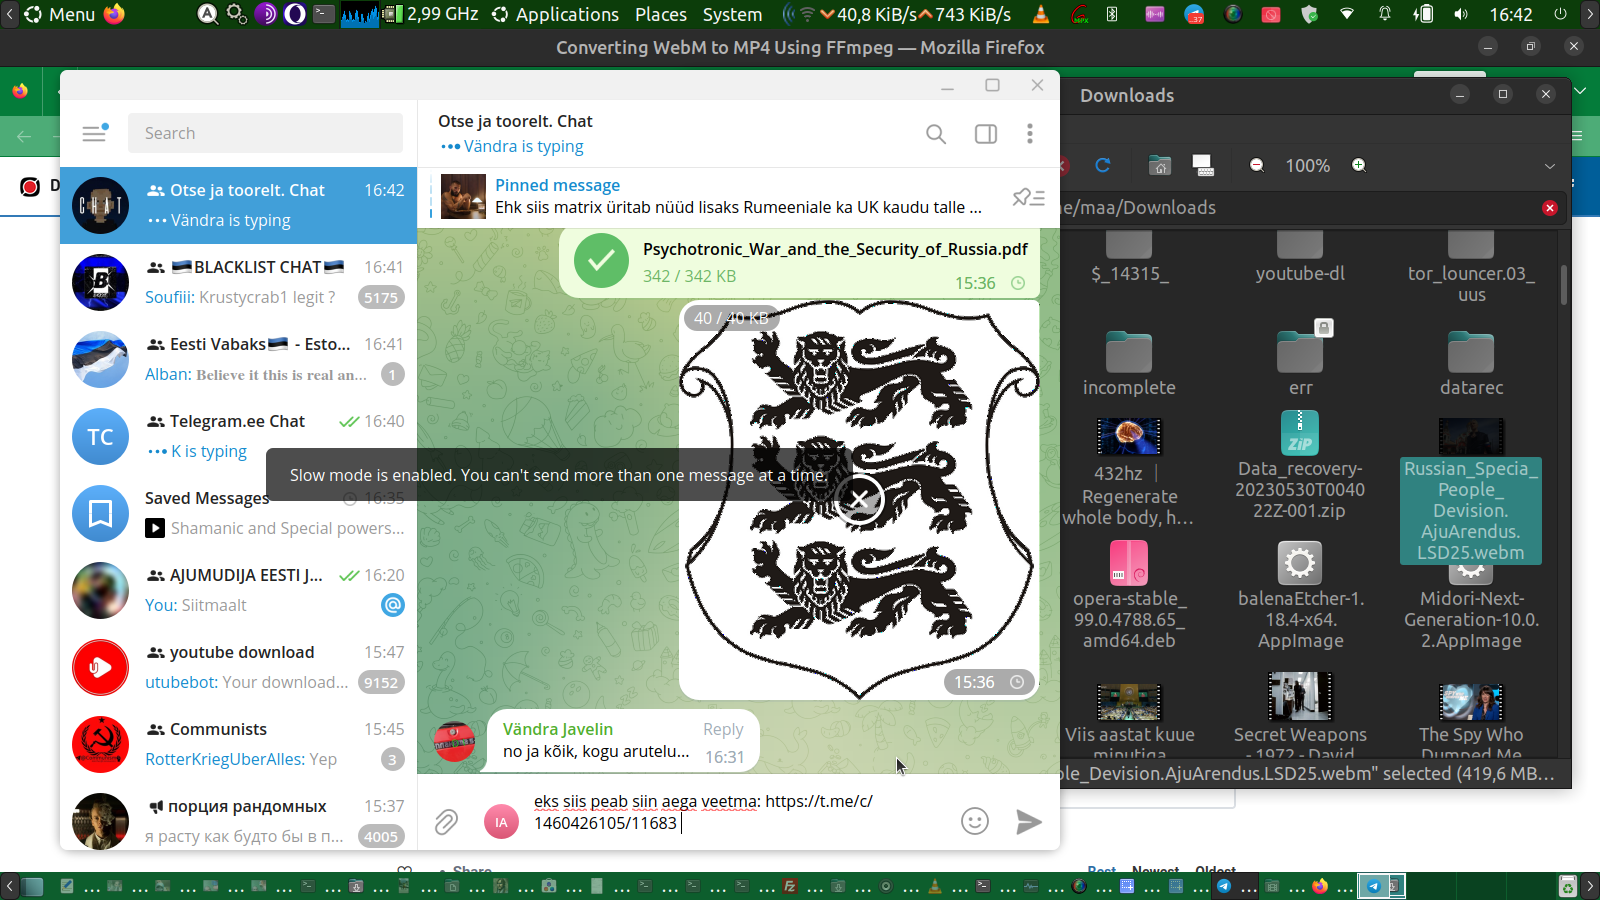The width and height of the screenshot is (1600, 900).
Task: Send the typed message
Action: (1029, 822)
